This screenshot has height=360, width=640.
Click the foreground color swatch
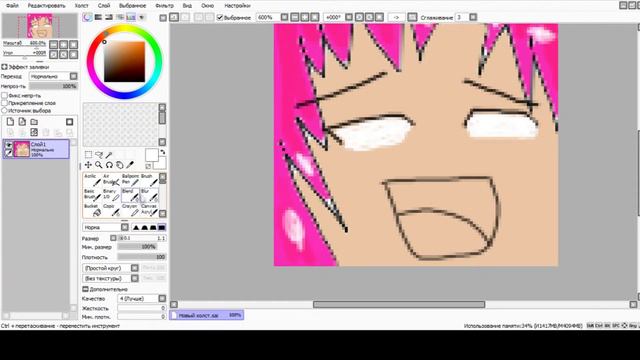[151, 155]
